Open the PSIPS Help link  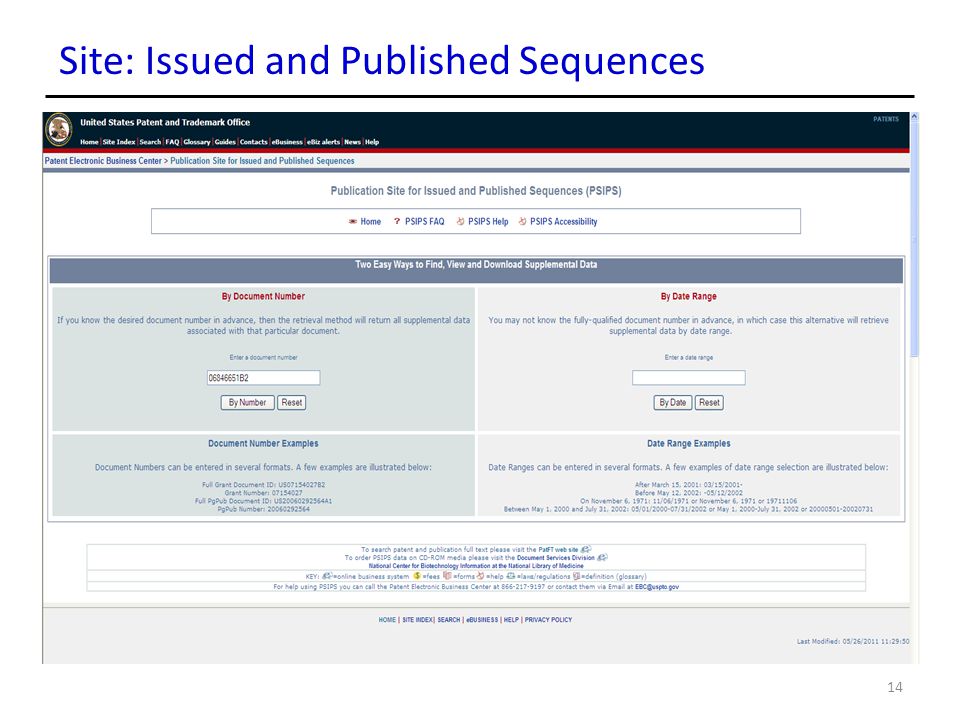tap(488, 222)
